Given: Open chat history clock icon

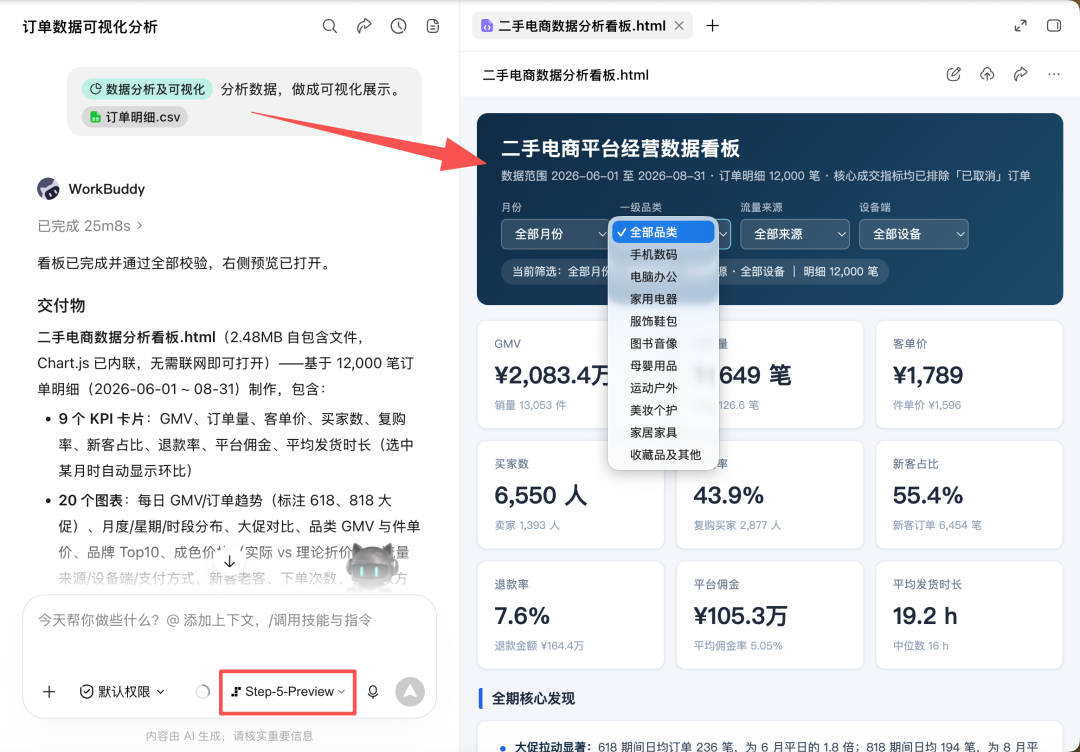Looking at the screenshot, I should pos(398,26).
